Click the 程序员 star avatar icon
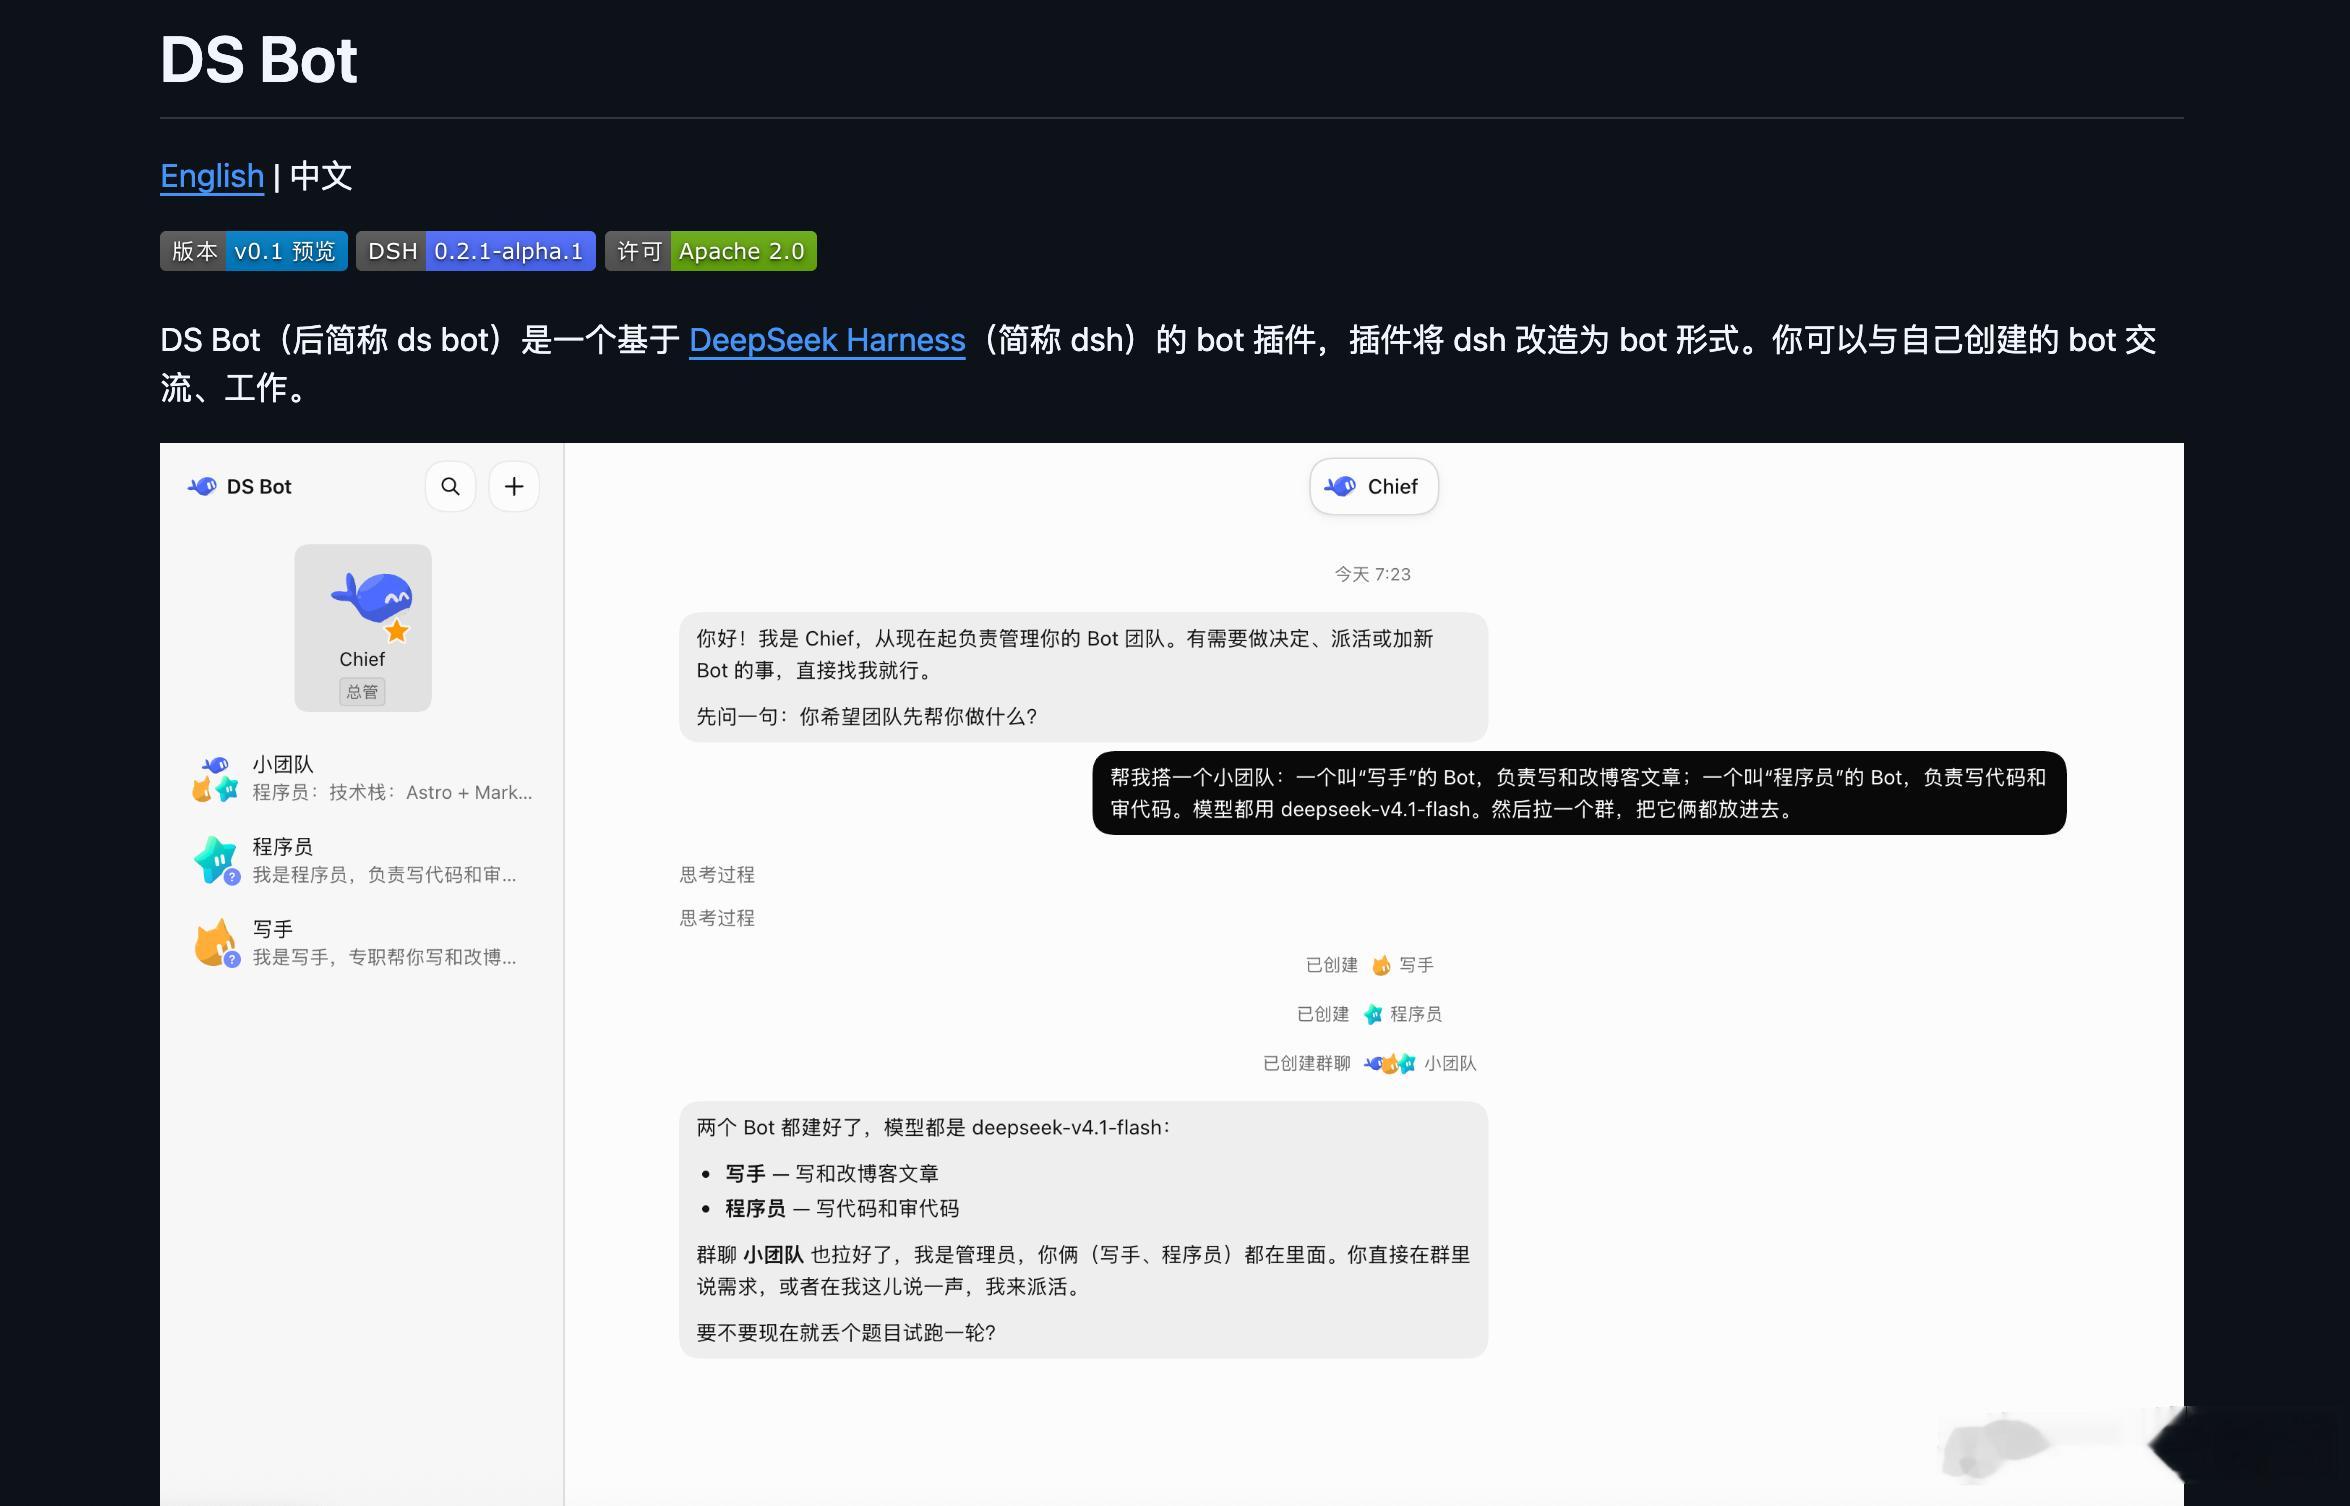The image size is (2350, 1506). tap(215, 860)
